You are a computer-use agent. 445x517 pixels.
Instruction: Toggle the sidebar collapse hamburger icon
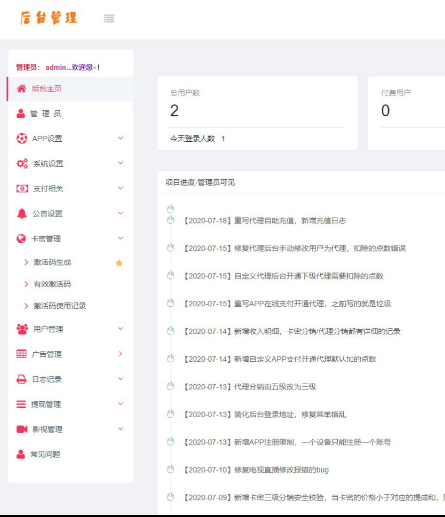[109, 18]
